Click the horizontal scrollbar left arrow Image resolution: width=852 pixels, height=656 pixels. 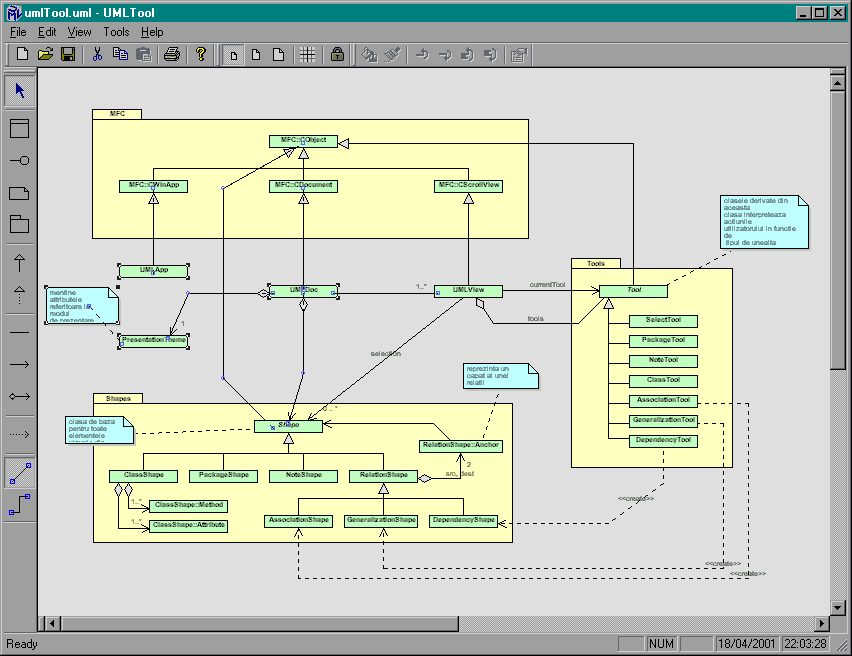52,623
